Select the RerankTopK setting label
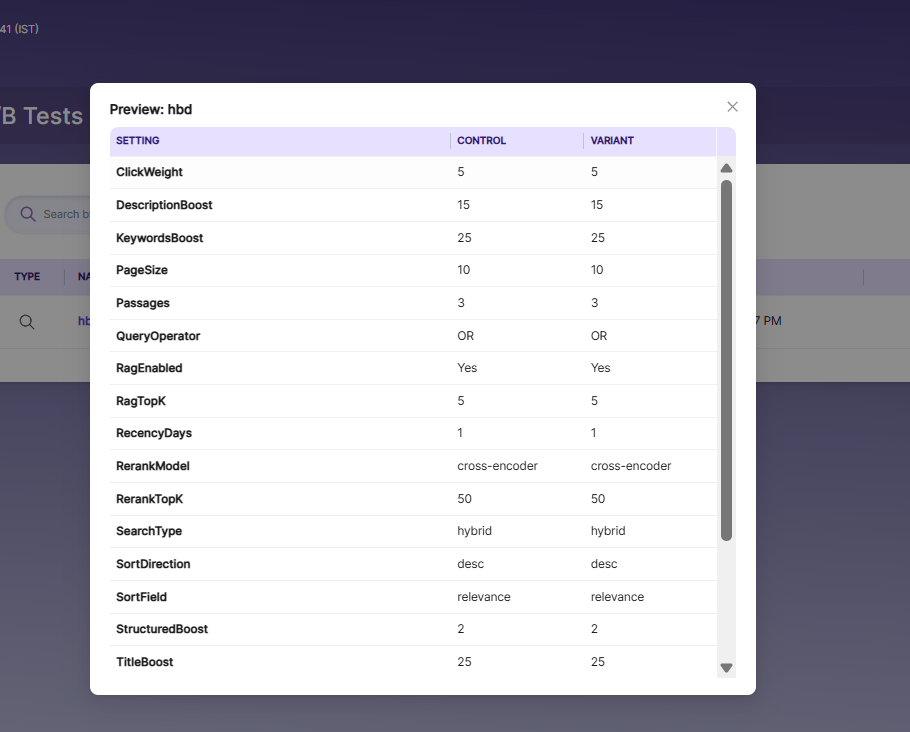Image resolution: width=910 pixels, height=732 pixels. pos(149,499)
